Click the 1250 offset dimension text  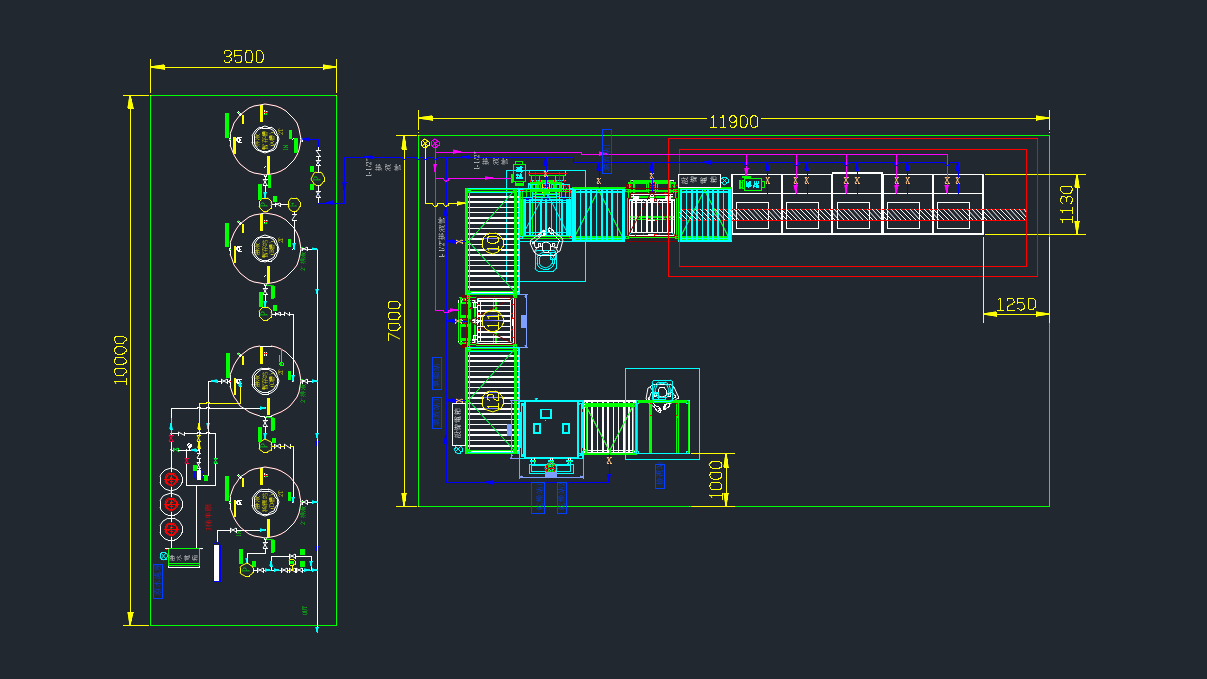point(1016,305)
